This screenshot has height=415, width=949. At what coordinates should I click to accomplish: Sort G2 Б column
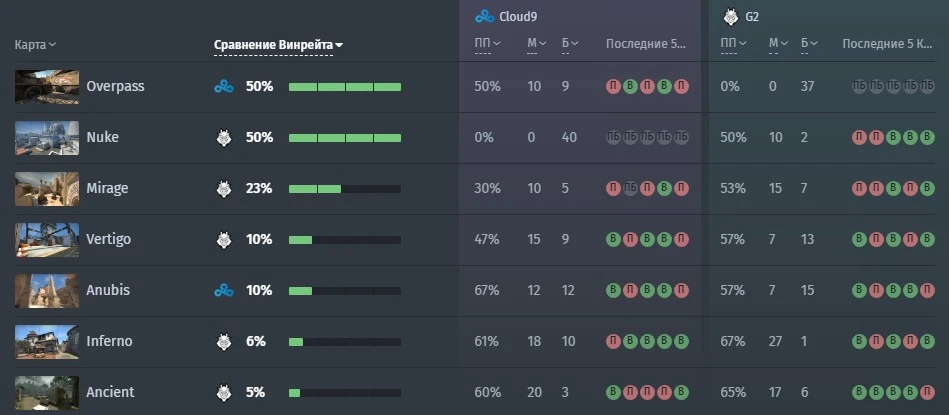click(809, 43)
